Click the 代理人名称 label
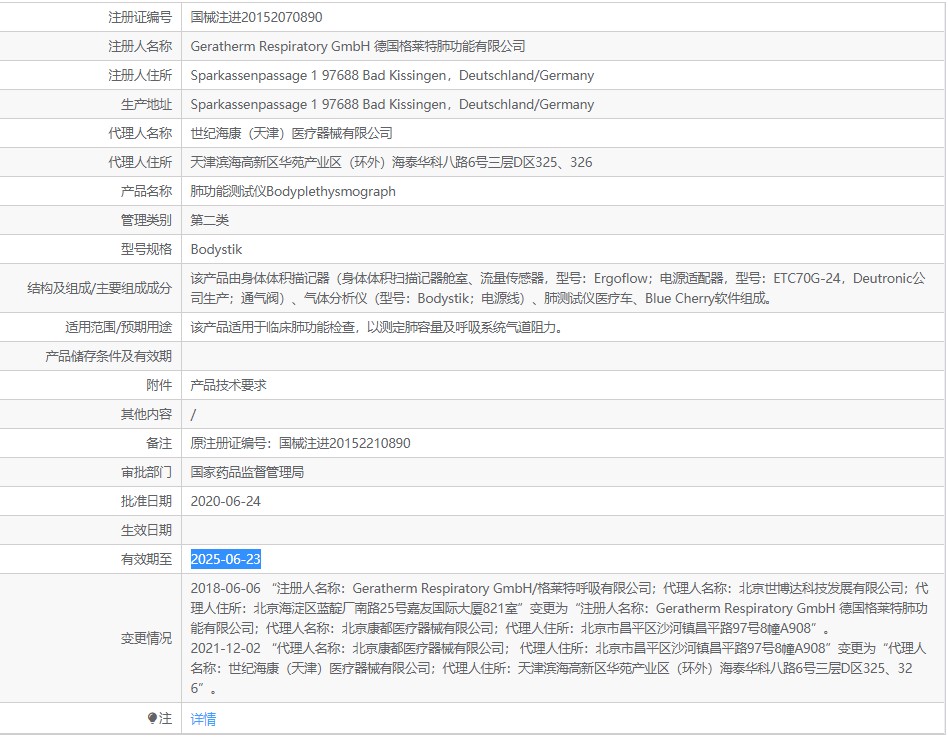948x742 pixels. tap(140, 133)
